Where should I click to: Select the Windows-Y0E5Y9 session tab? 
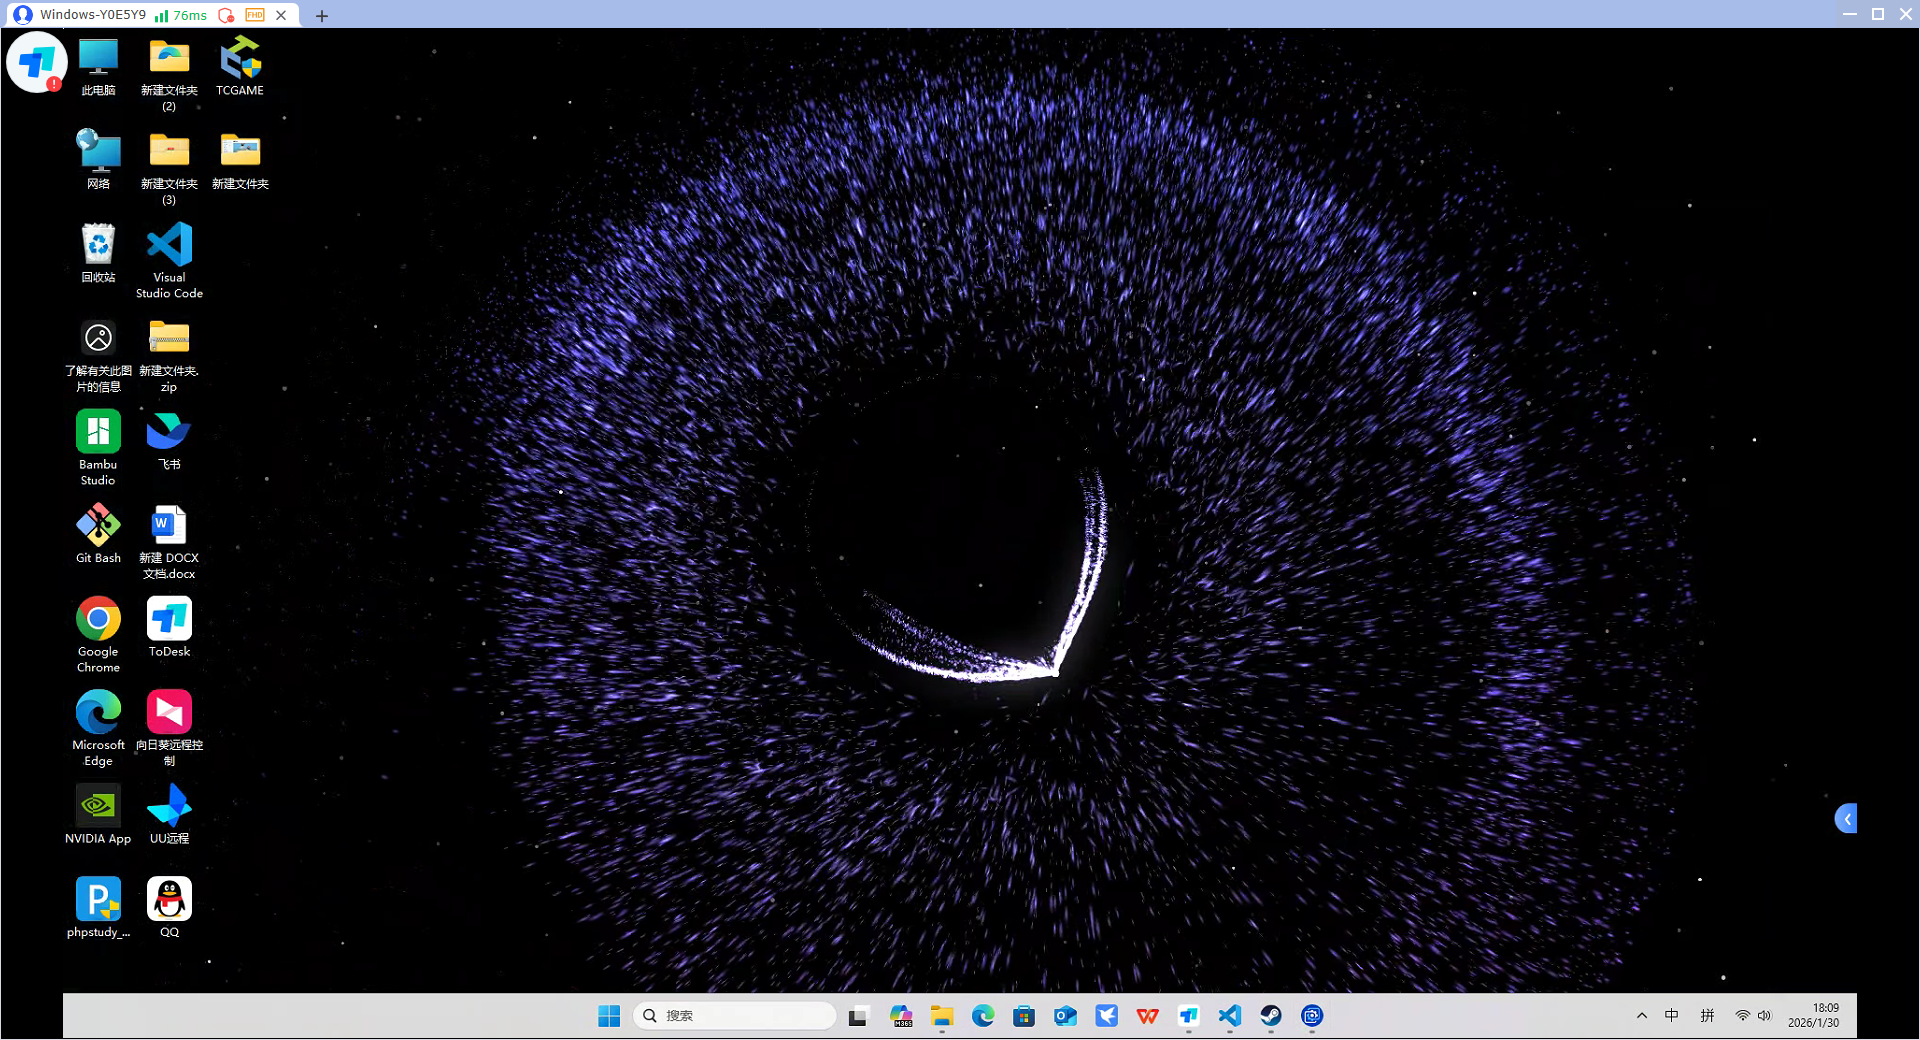[x=92, y=15]
